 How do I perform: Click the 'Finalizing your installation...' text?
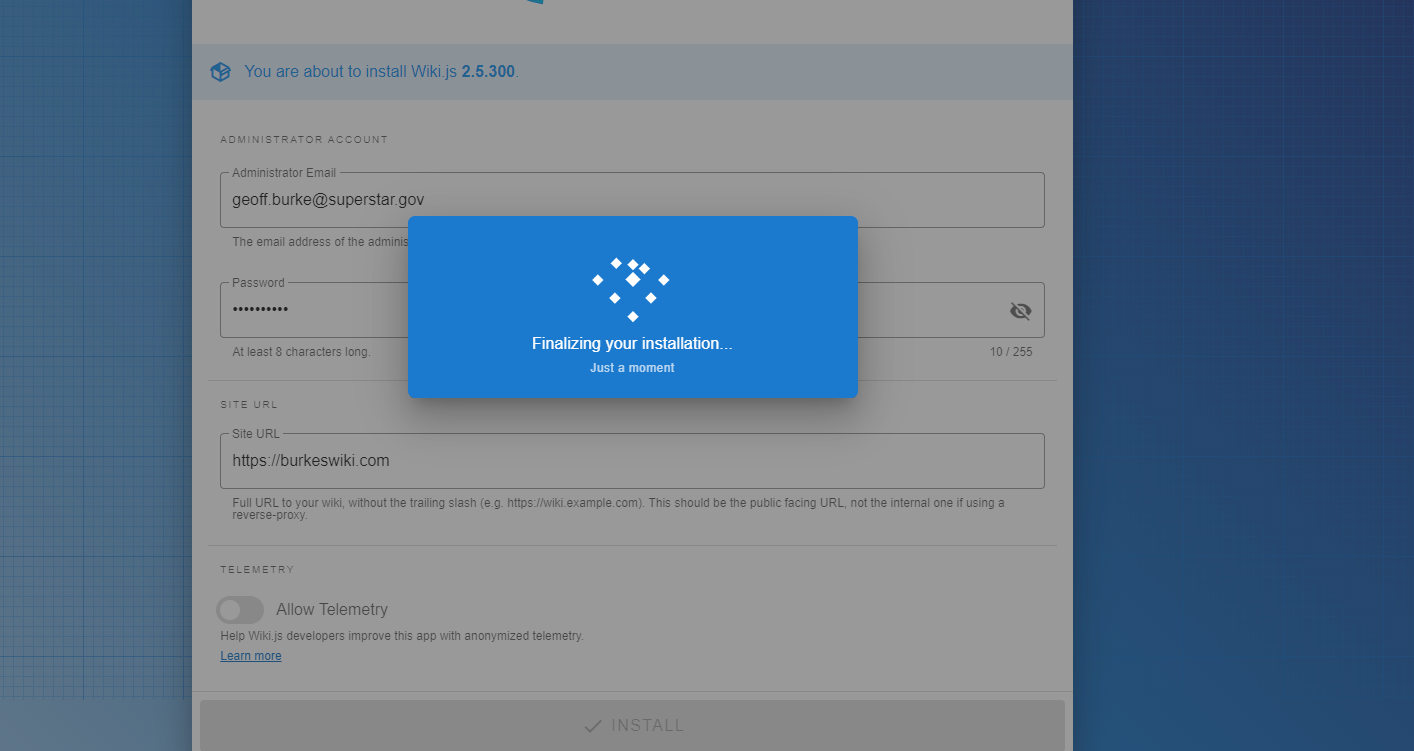point(632,344)
